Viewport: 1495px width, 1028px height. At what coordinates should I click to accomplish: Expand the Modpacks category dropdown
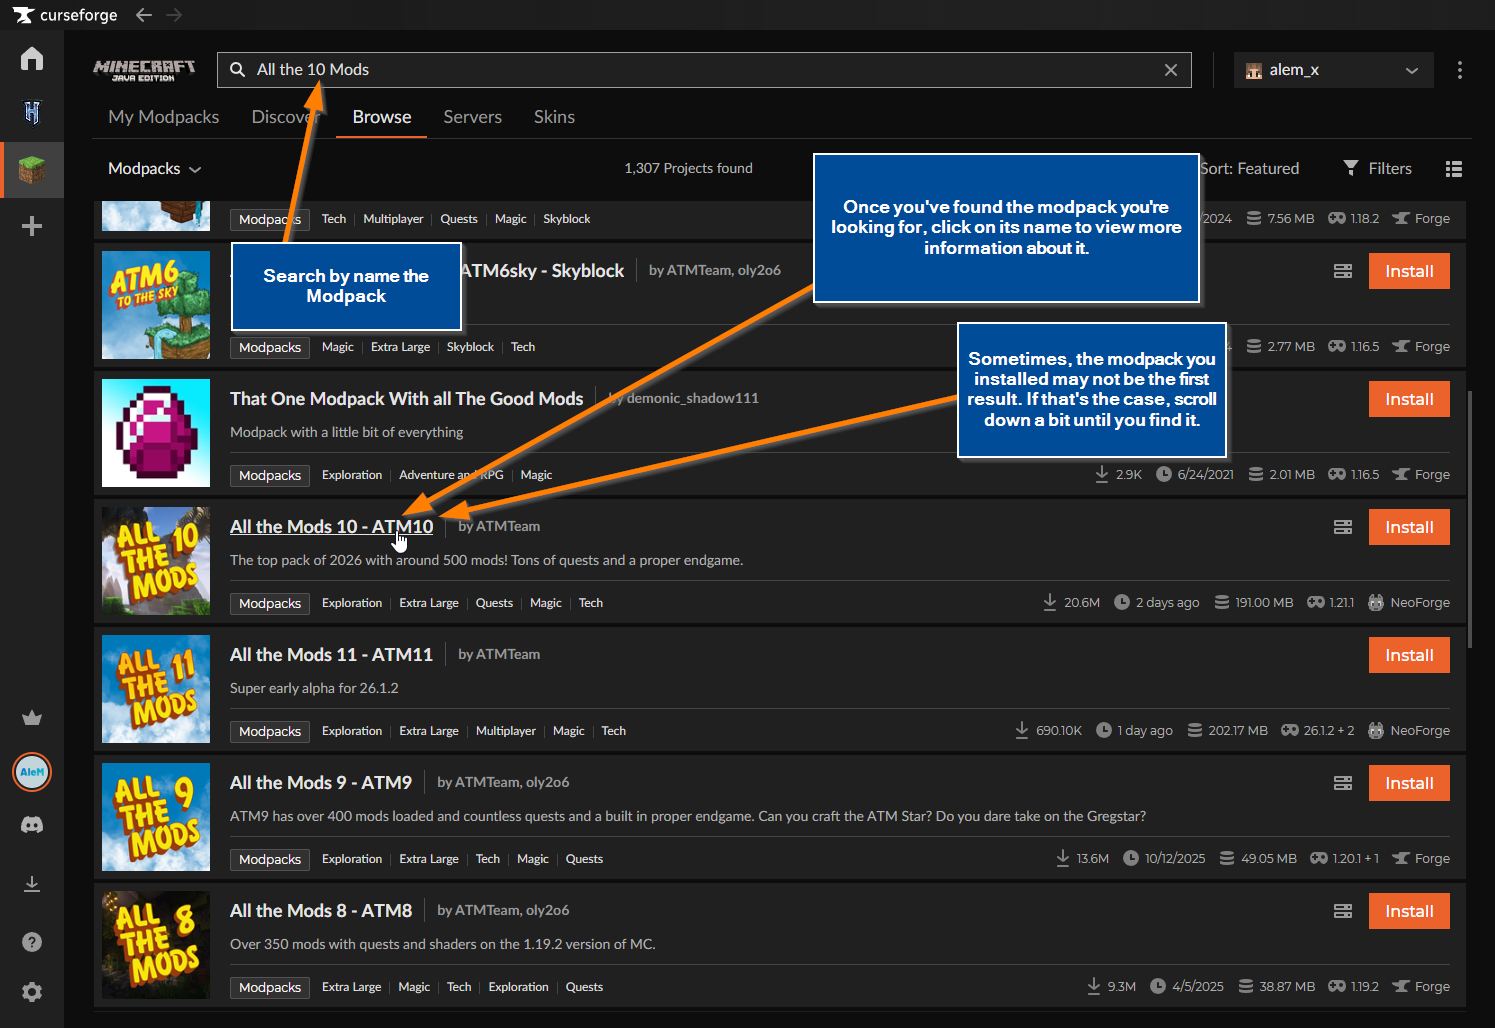(154, 168)
